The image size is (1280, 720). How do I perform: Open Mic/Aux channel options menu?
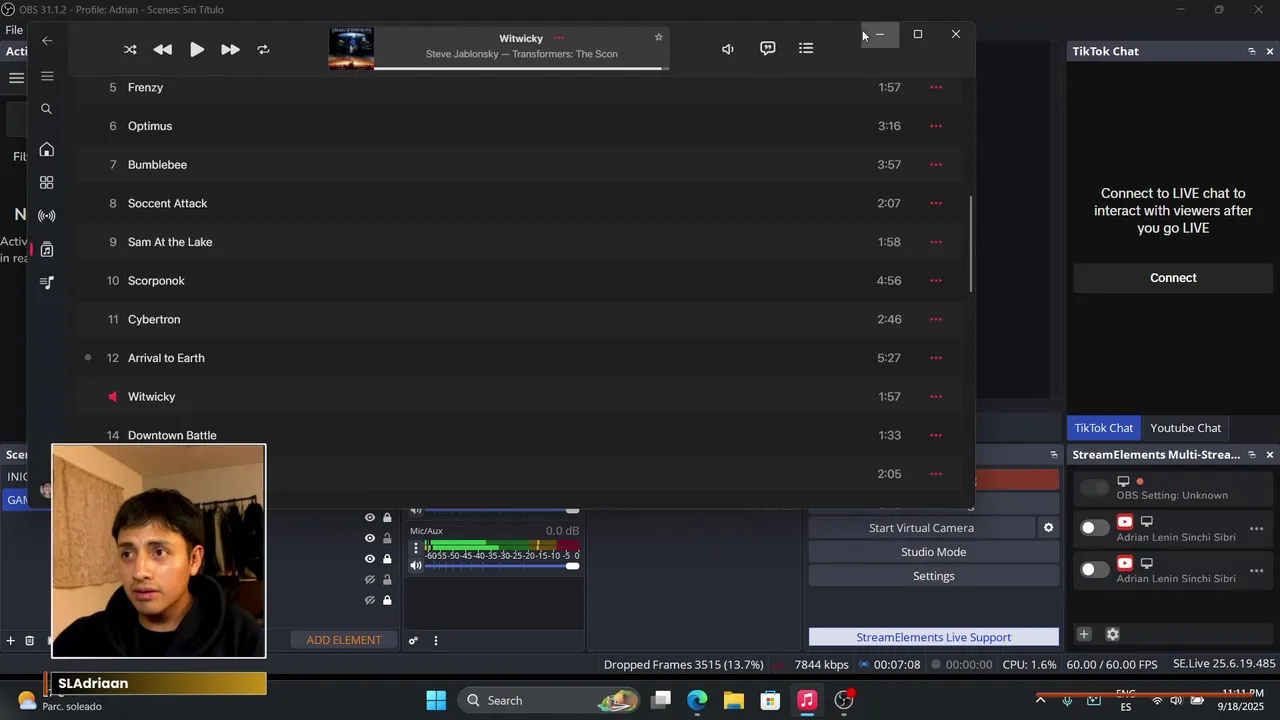click(x=416, y=548)
